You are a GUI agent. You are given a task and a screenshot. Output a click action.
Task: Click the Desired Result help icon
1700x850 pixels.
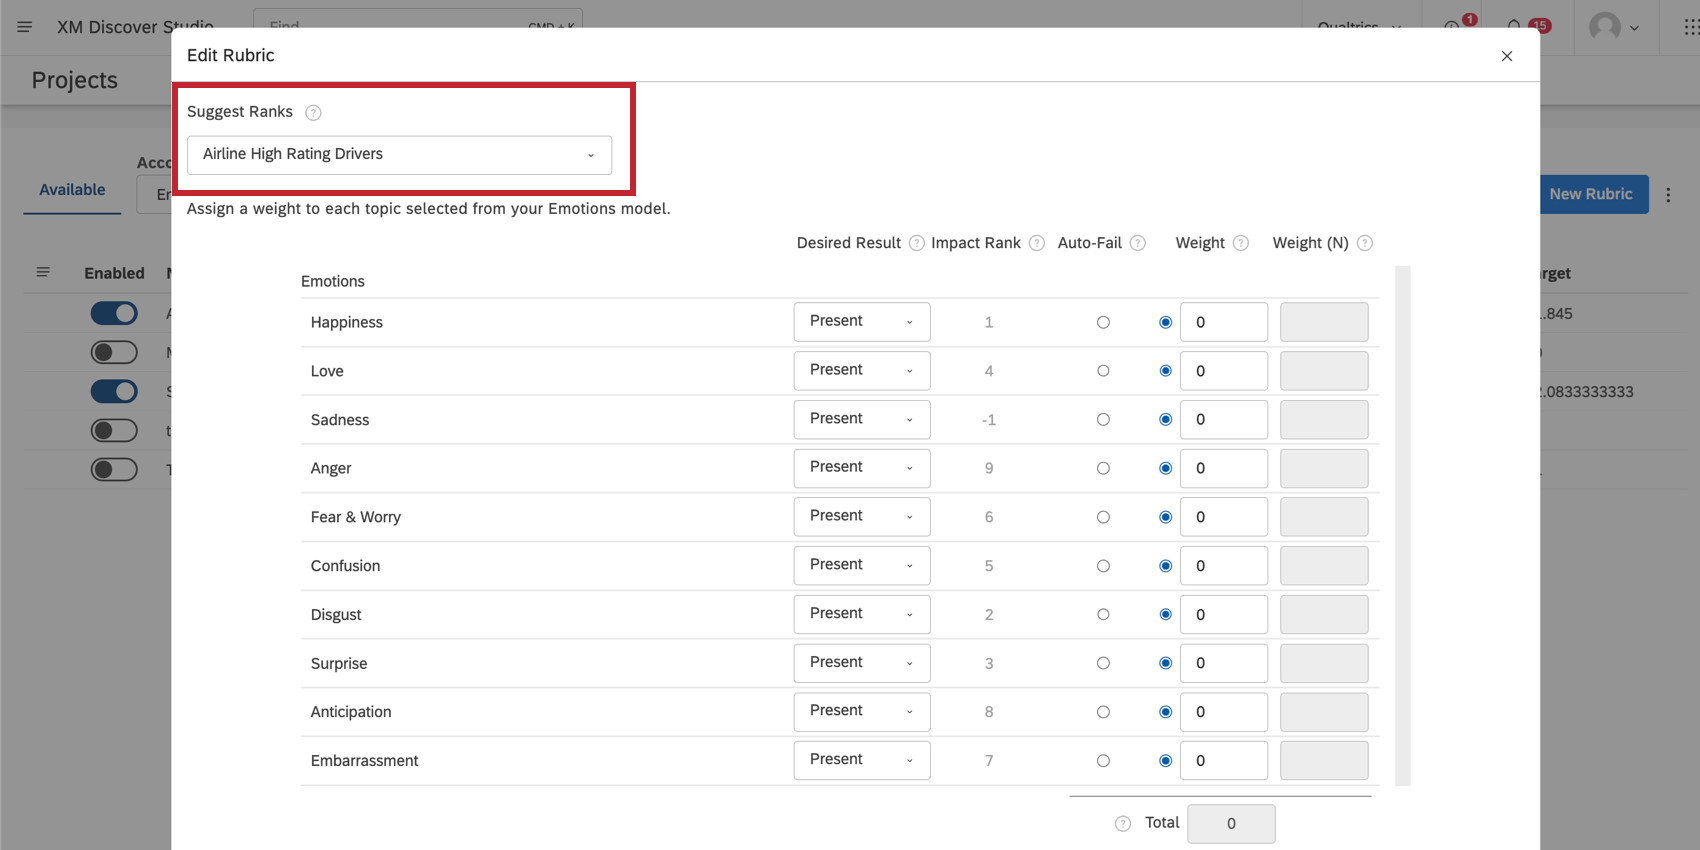click(916, 243)
